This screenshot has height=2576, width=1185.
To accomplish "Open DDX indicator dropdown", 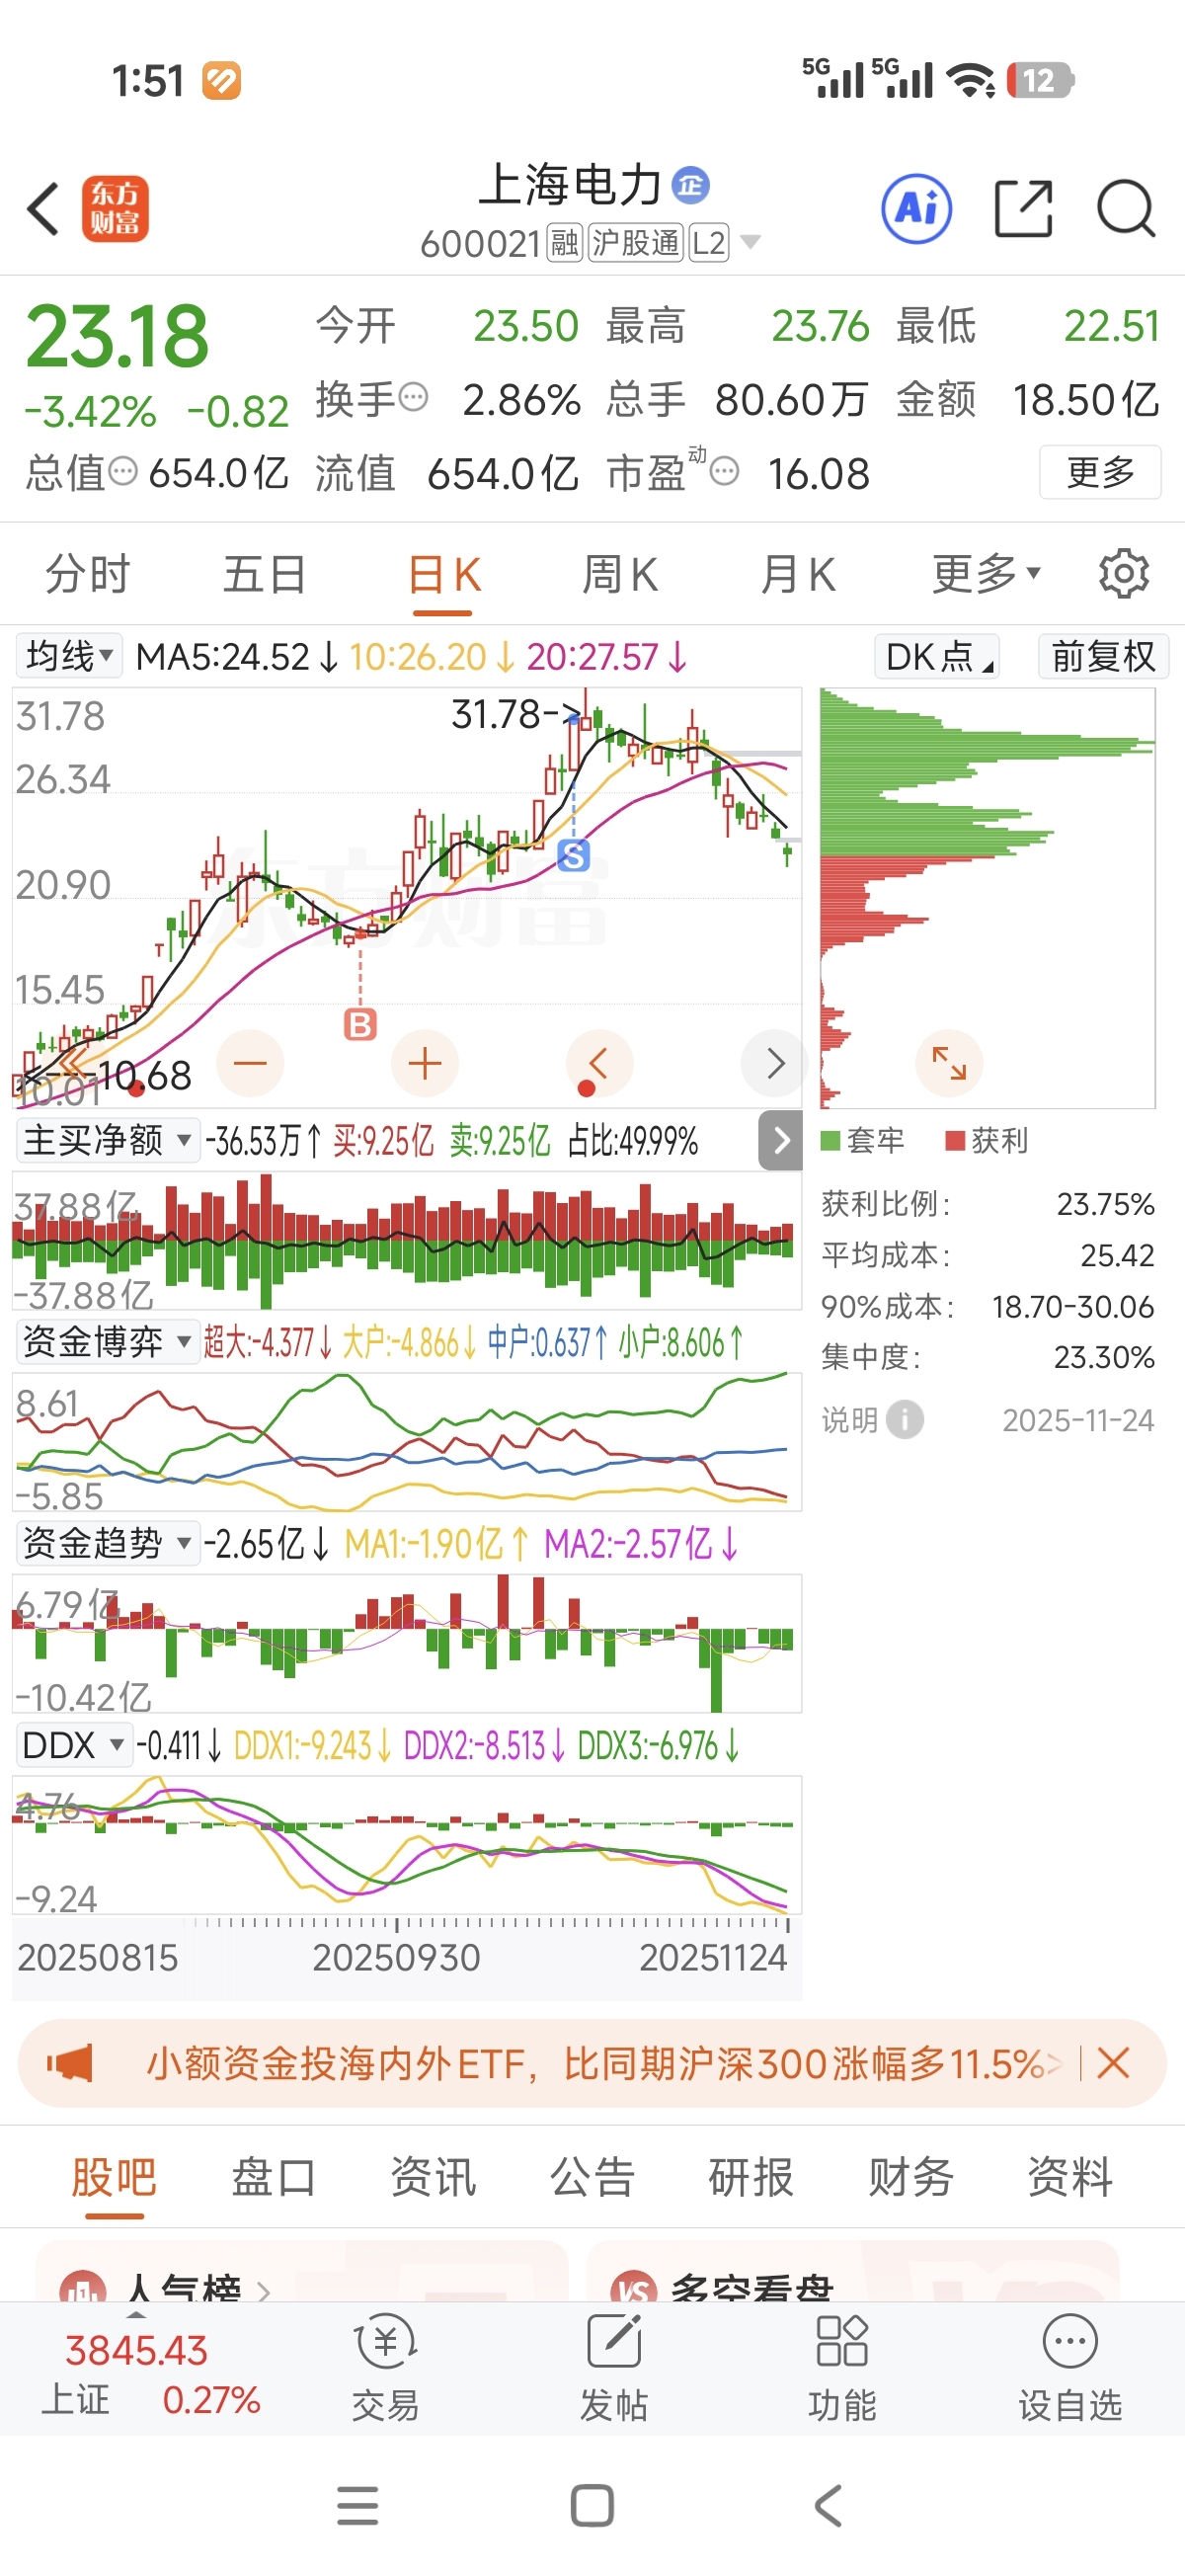I will pyautogui.click(x=73, y=1745).
